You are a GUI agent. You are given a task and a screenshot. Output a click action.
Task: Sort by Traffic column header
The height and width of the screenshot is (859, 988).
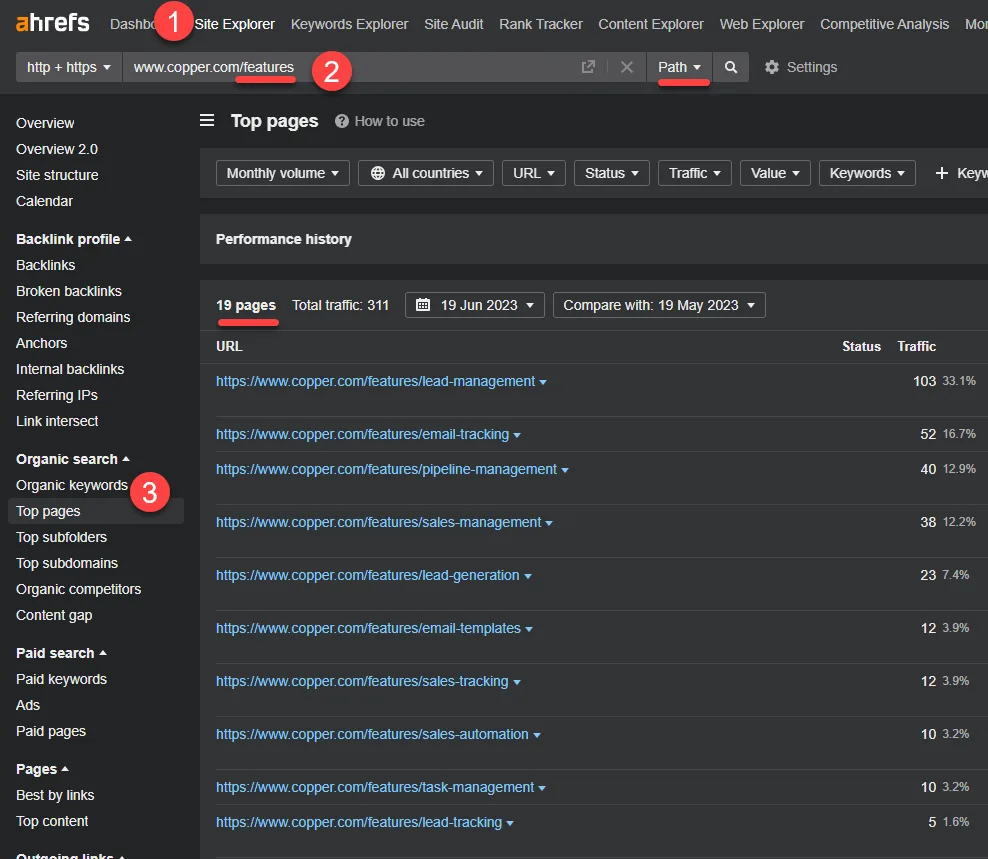916,346
